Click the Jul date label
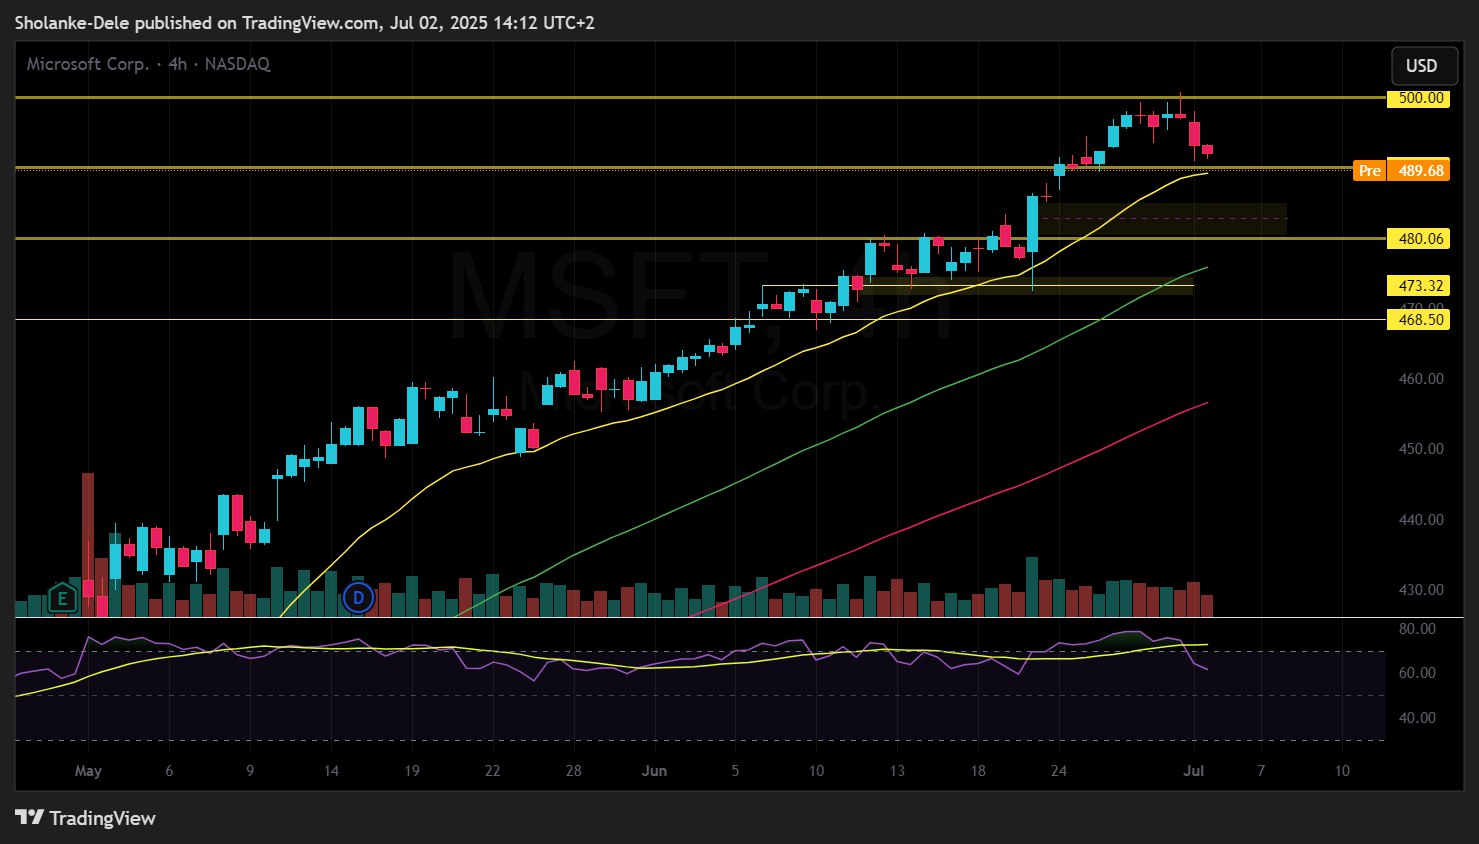The height and width of the screenshot is (844, 1479). (1194, 771)
